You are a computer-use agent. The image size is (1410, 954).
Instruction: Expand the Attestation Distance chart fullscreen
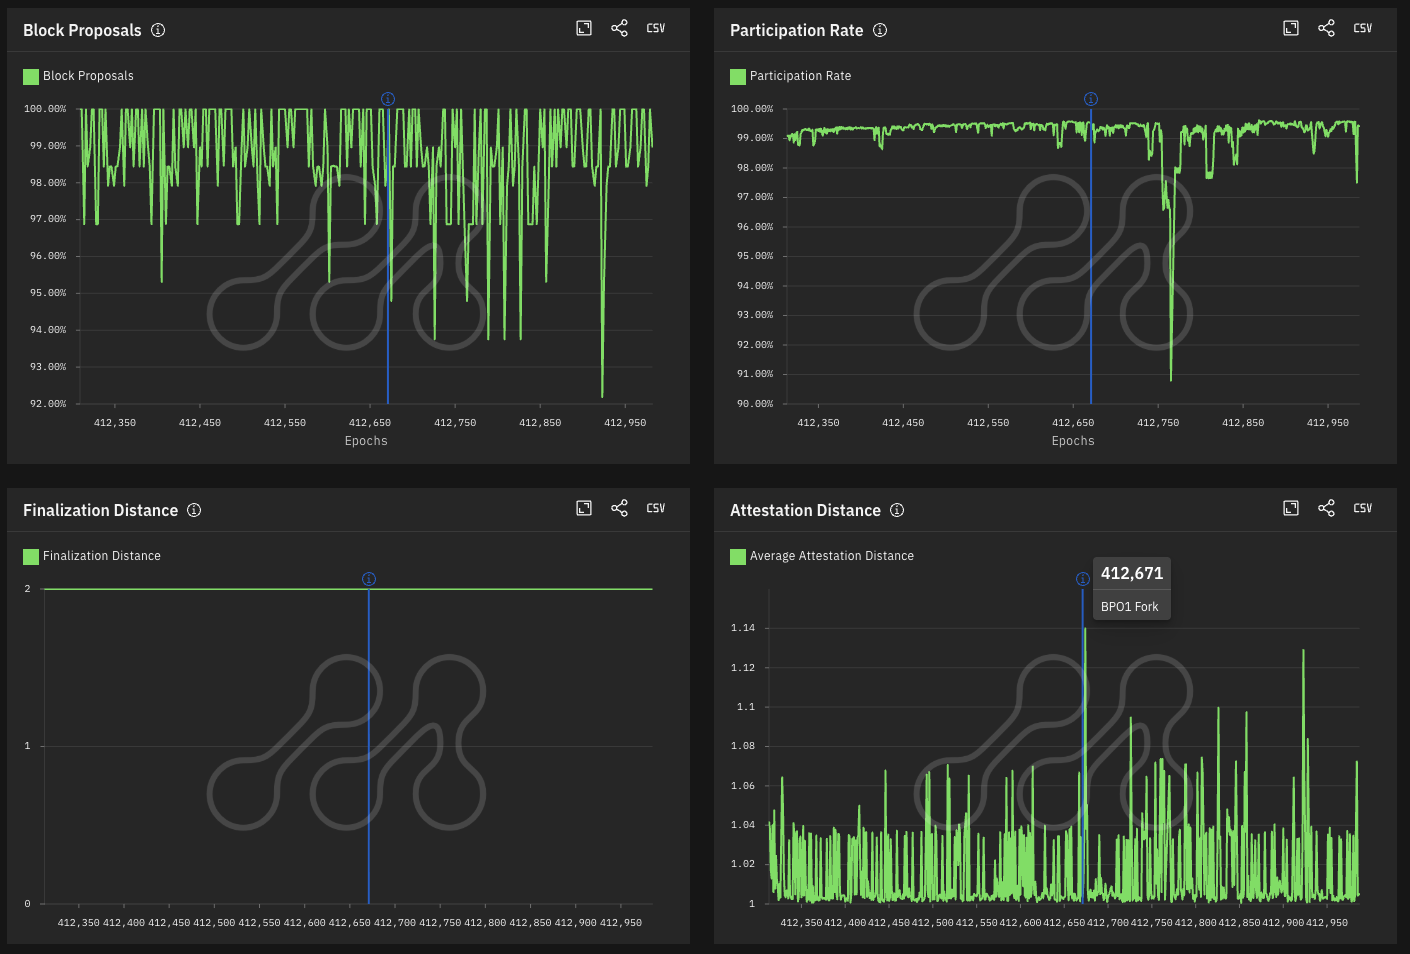[x=1291, y=508]
